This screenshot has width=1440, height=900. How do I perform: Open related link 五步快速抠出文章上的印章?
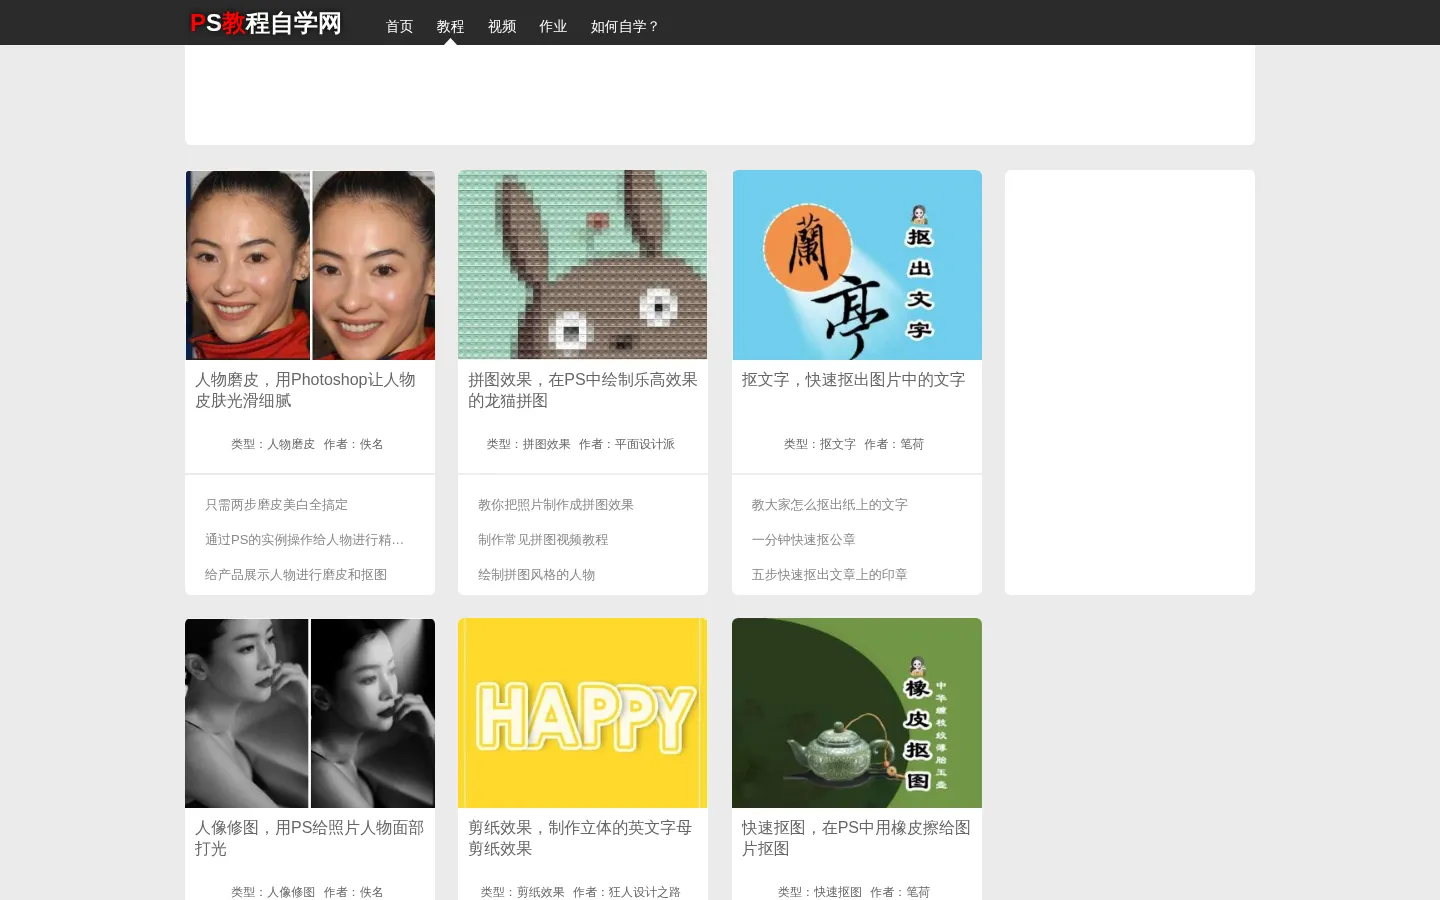[x=830, y=575]
